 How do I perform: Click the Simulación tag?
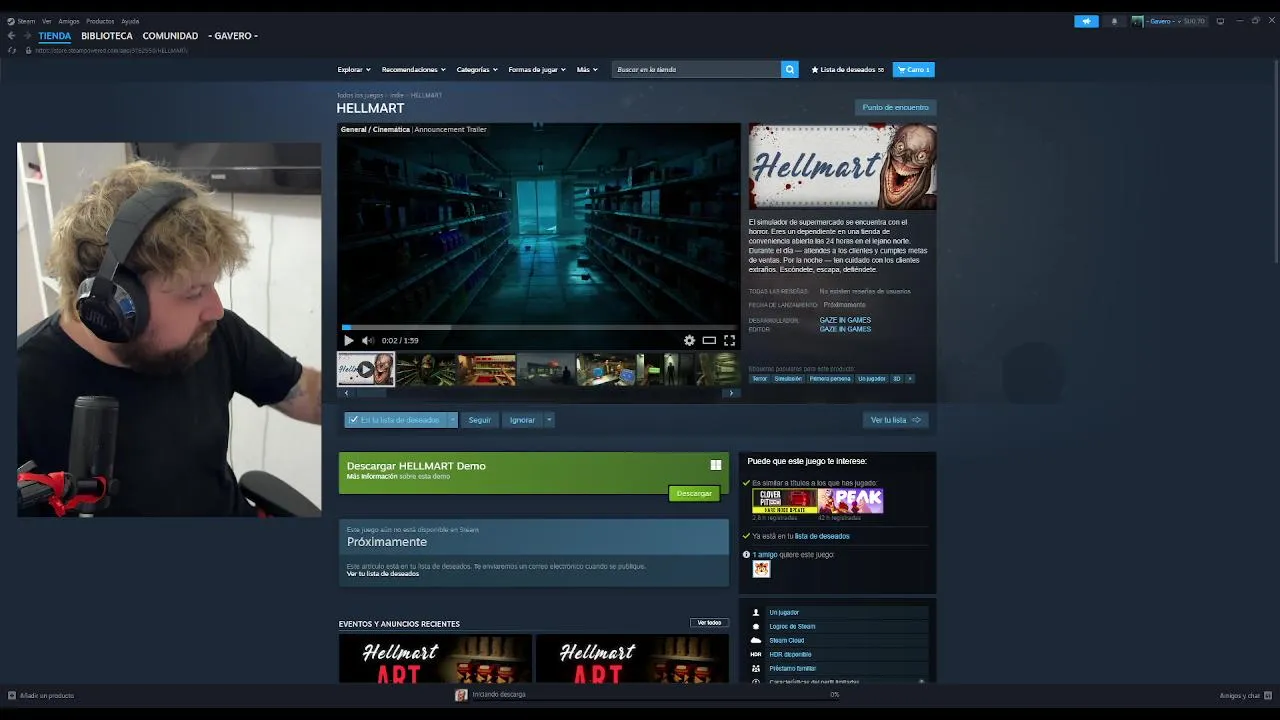point(788,379)
